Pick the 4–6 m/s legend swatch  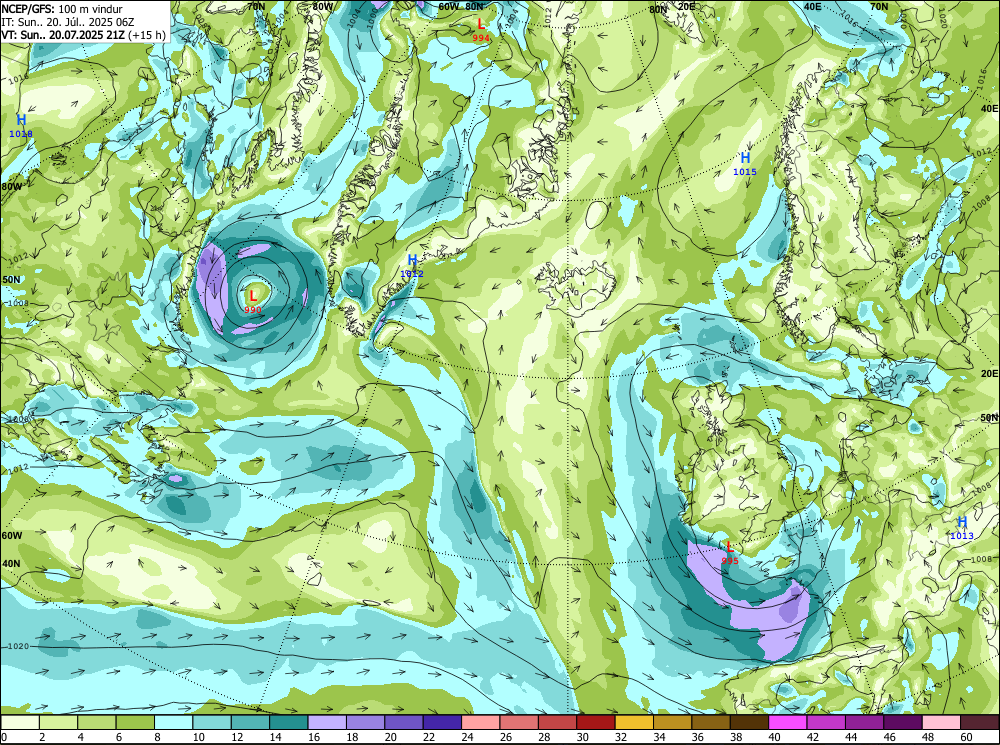coord(97,722)
